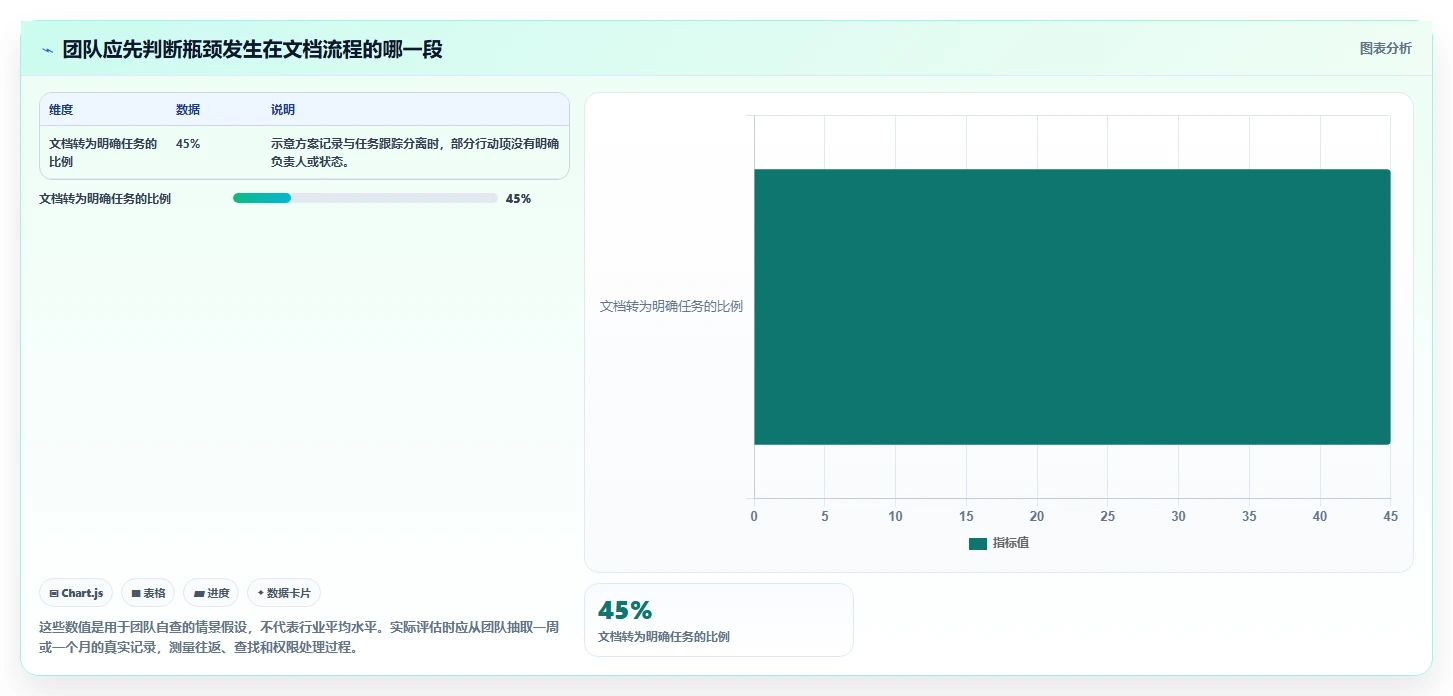Click the 维度 column header
1453x696 pixels.
(x=61, y=110)
